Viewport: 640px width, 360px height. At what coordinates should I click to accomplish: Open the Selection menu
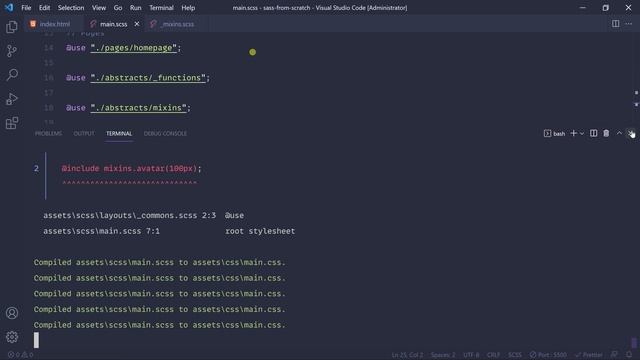point(71,8)
